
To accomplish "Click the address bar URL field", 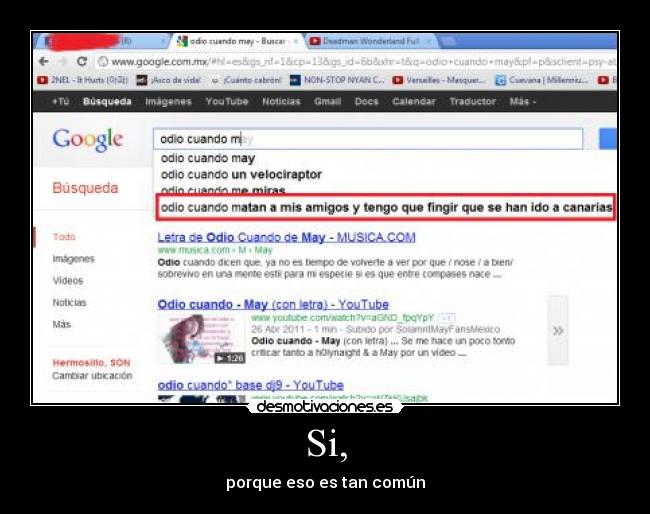I will pyautogui.click(x=357, y=62).
